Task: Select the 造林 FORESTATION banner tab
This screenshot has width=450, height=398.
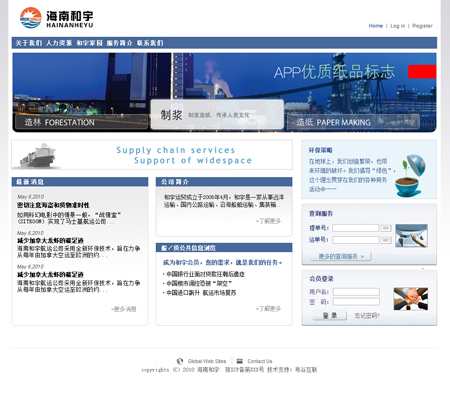Action: (x=81, y=122)
